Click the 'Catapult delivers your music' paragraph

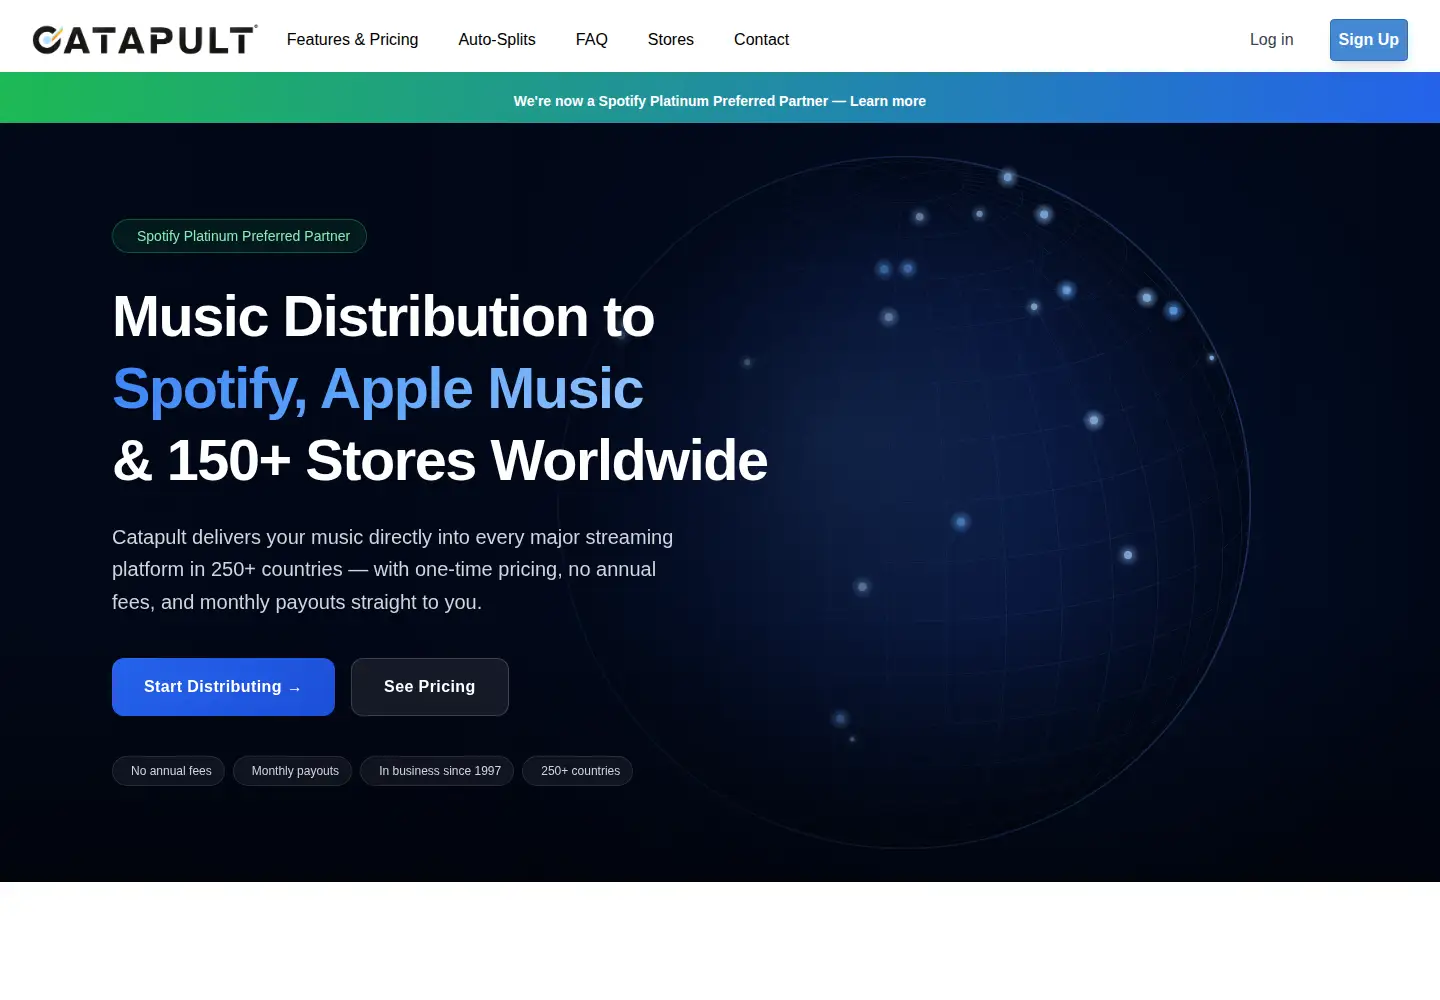393,570
